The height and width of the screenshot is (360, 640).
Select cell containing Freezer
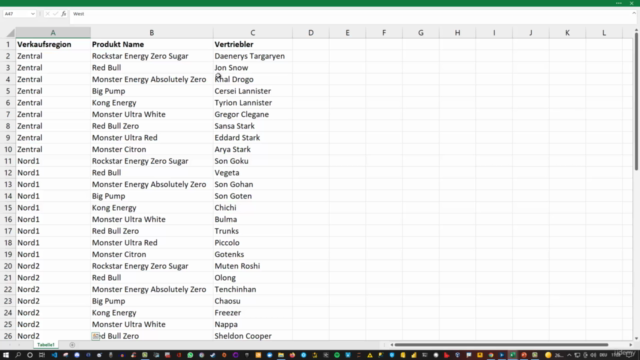coord(253,313)
